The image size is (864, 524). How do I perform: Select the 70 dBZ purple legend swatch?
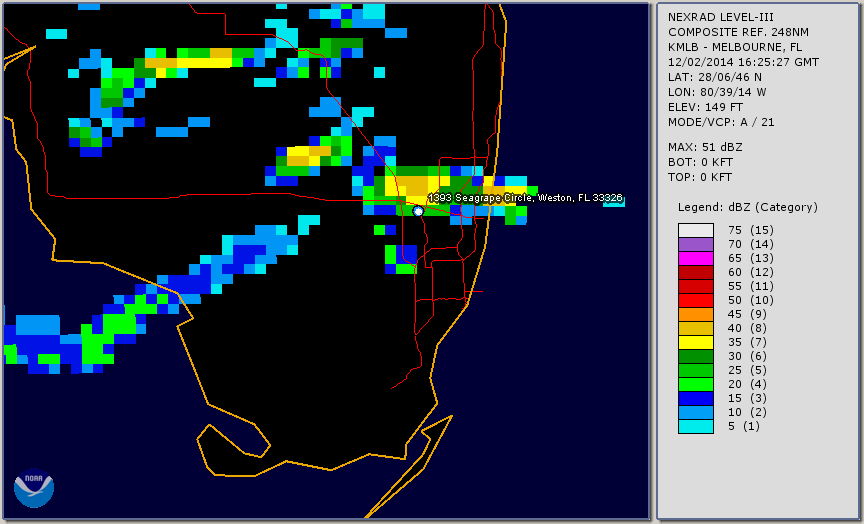[x=695, y=244]
